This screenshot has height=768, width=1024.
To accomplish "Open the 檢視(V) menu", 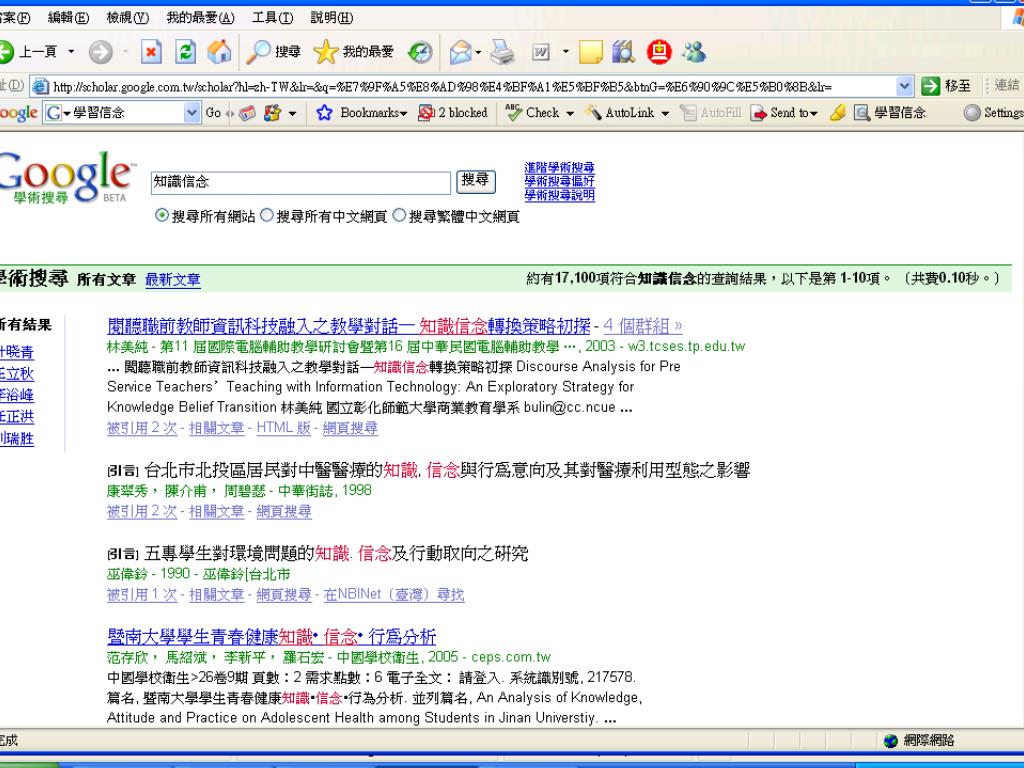I will (127, 18).
